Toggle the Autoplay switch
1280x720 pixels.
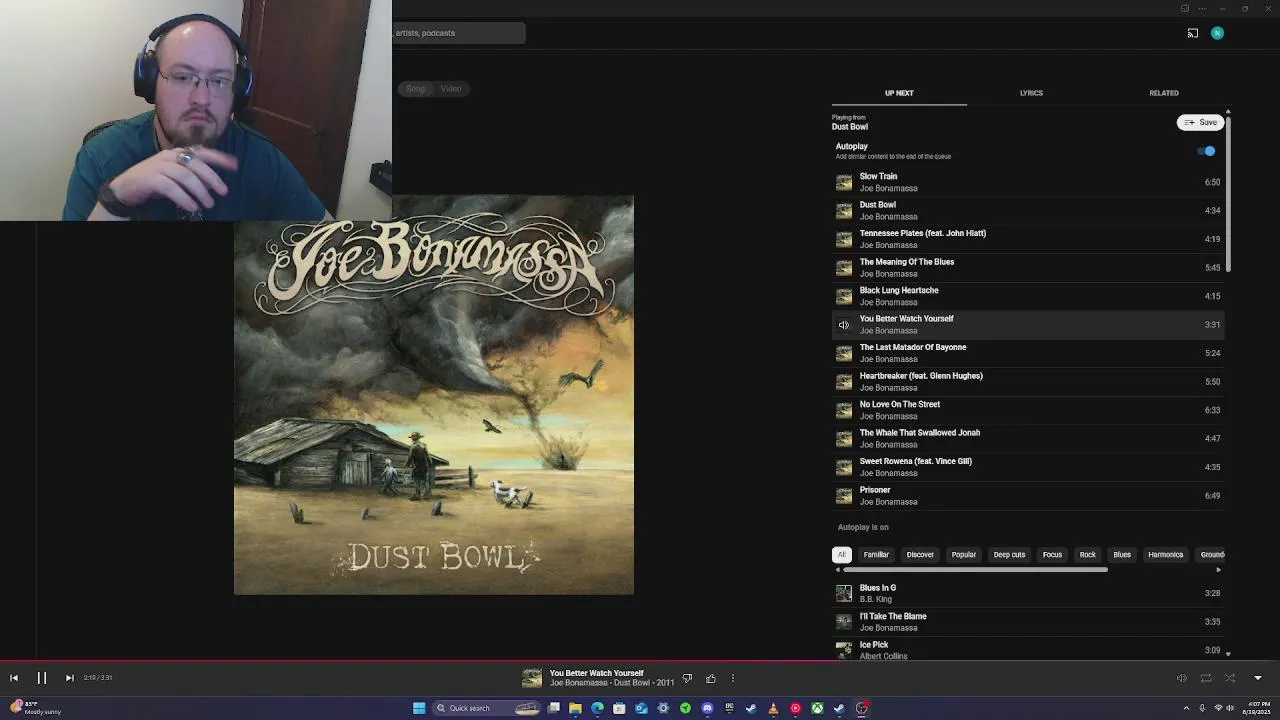pos(1207,151)
